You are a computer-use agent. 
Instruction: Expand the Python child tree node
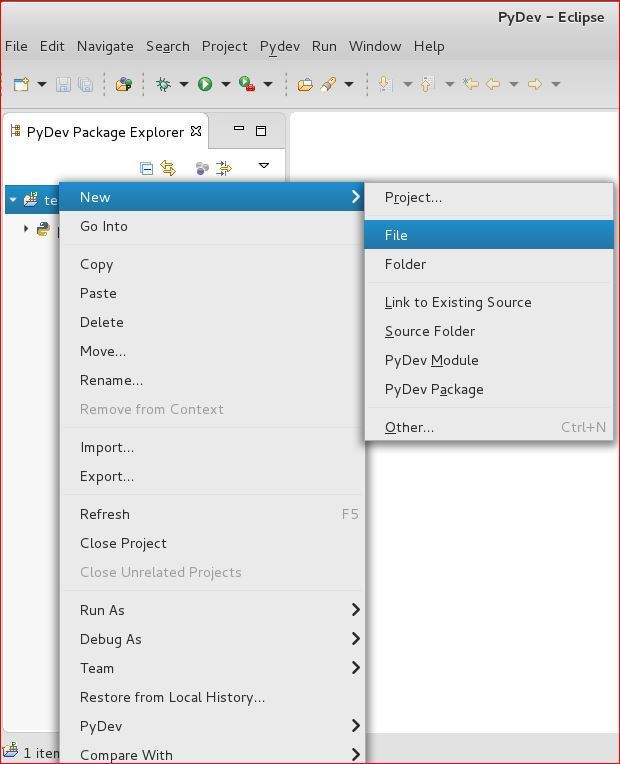click(x=26, y=229)
